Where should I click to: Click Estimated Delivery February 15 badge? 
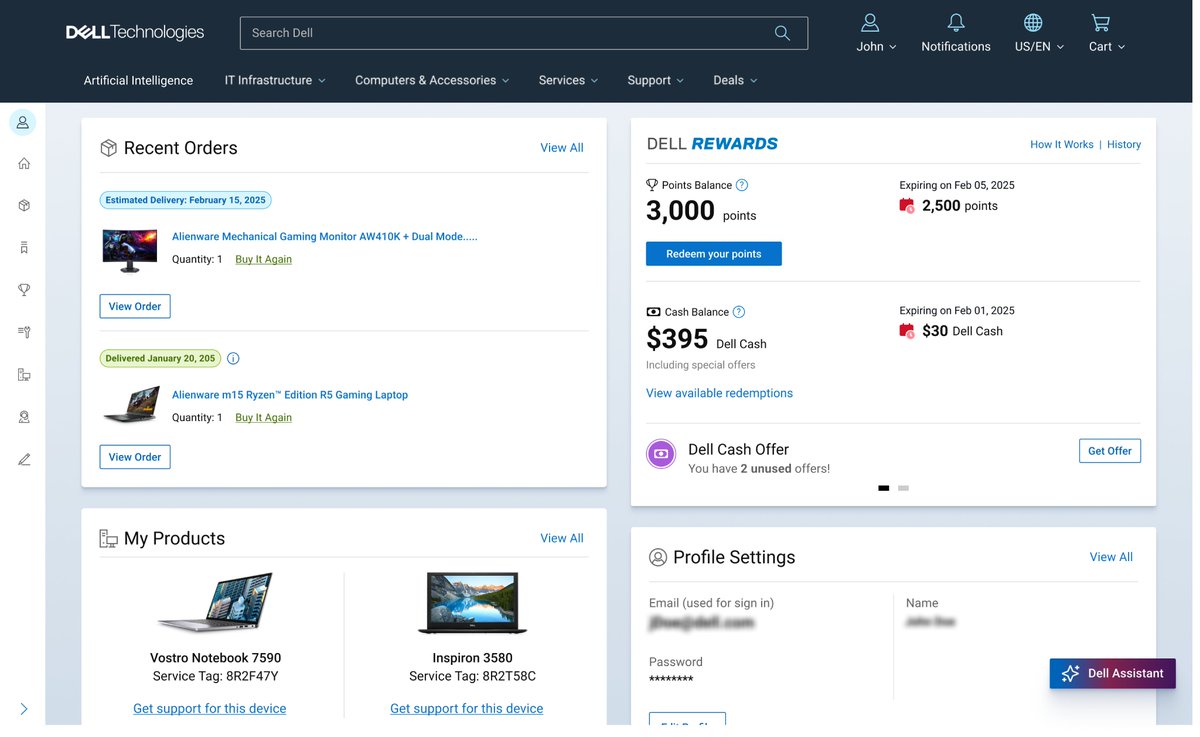[x=186, y=200]
